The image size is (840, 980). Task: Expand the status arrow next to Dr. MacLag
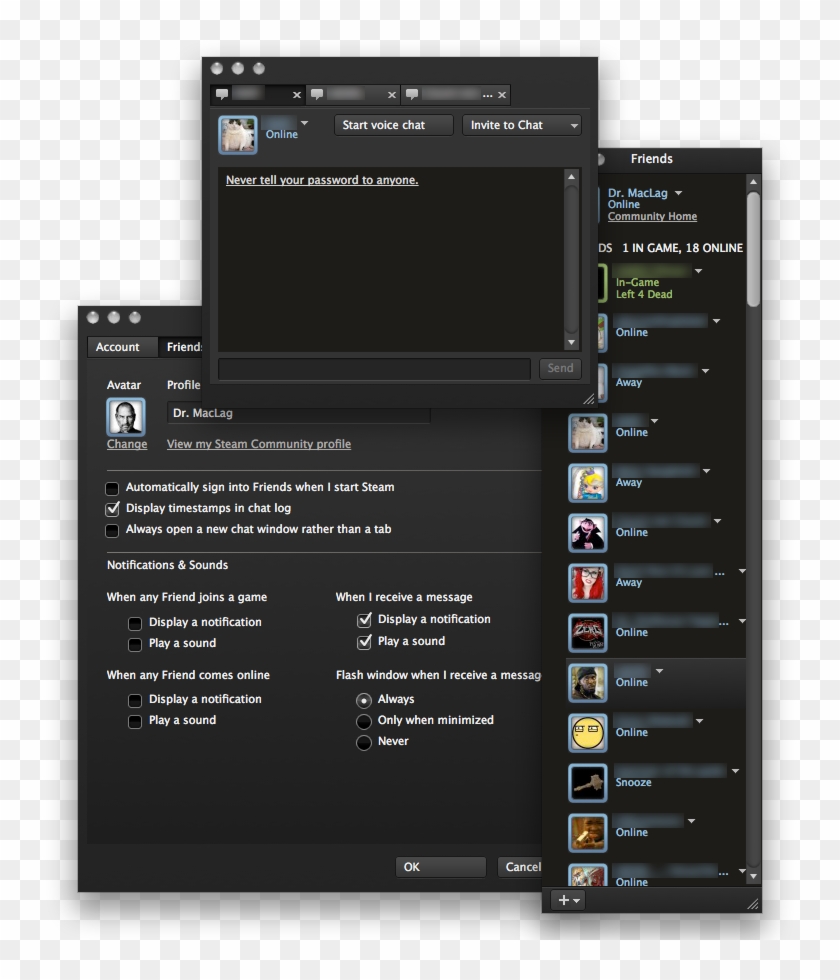[678, 192]
